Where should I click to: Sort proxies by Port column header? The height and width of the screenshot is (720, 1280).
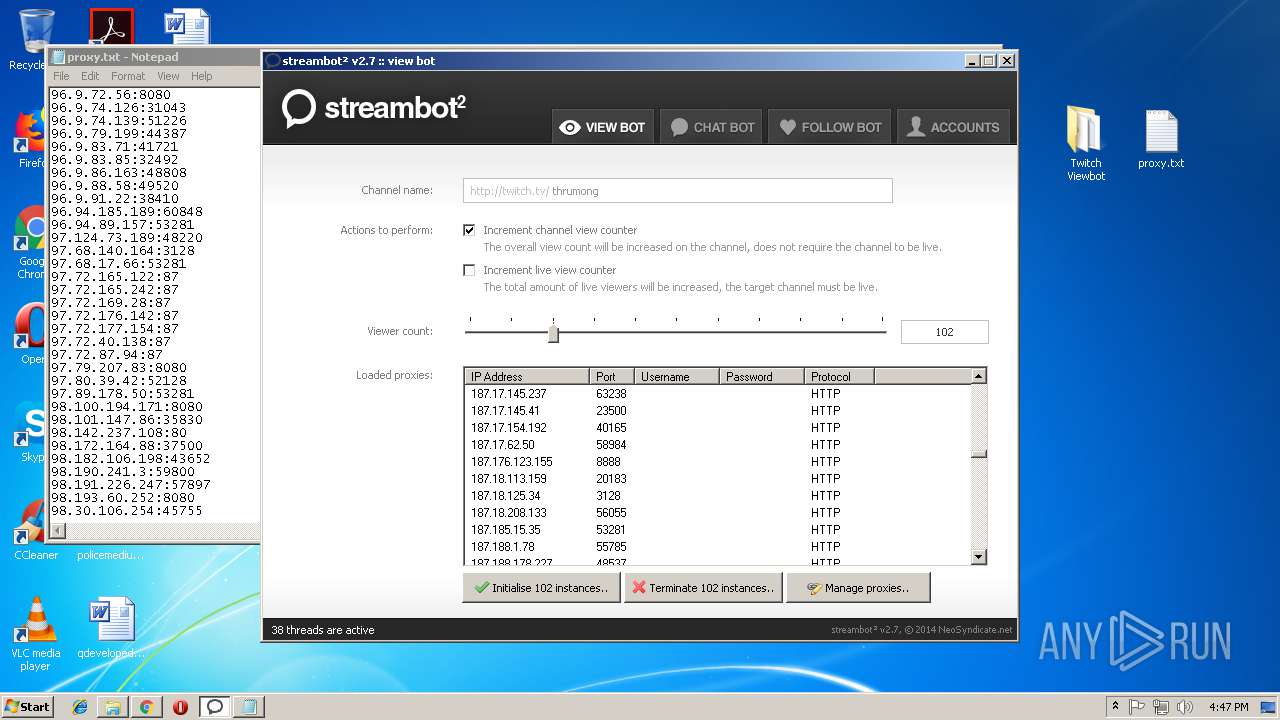[612, 376]
